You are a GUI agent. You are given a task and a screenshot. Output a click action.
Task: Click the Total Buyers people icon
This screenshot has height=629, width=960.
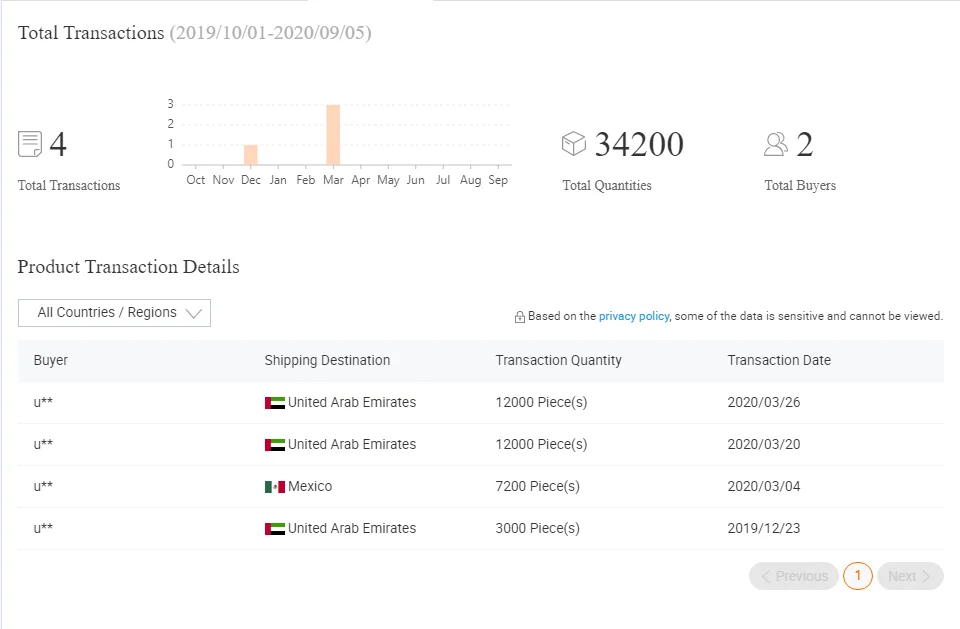[x=776, y=144]
